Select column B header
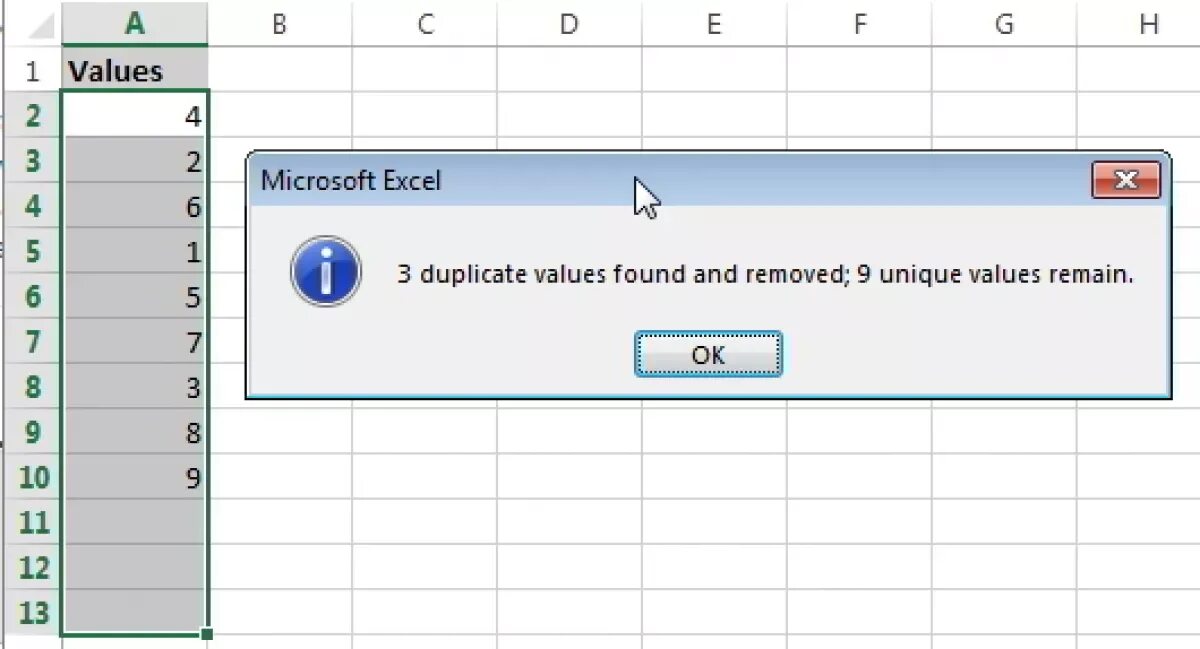 coord(279,24)
